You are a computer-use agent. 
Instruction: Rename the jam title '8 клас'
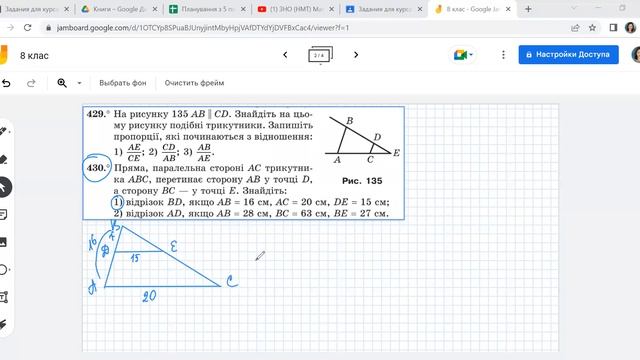(x=34, y=56)
